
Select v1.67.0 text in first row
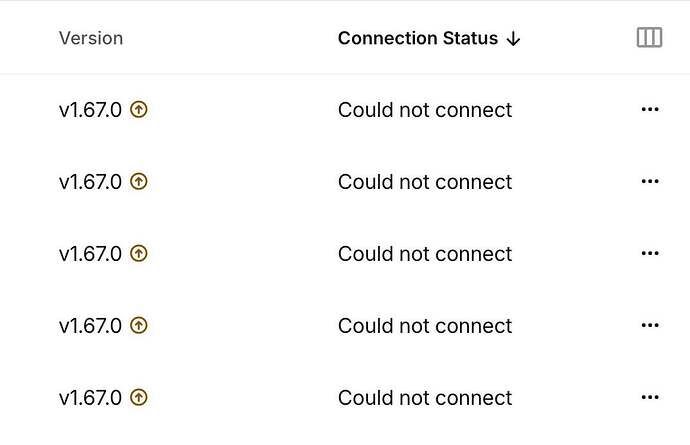click(90, 110)
